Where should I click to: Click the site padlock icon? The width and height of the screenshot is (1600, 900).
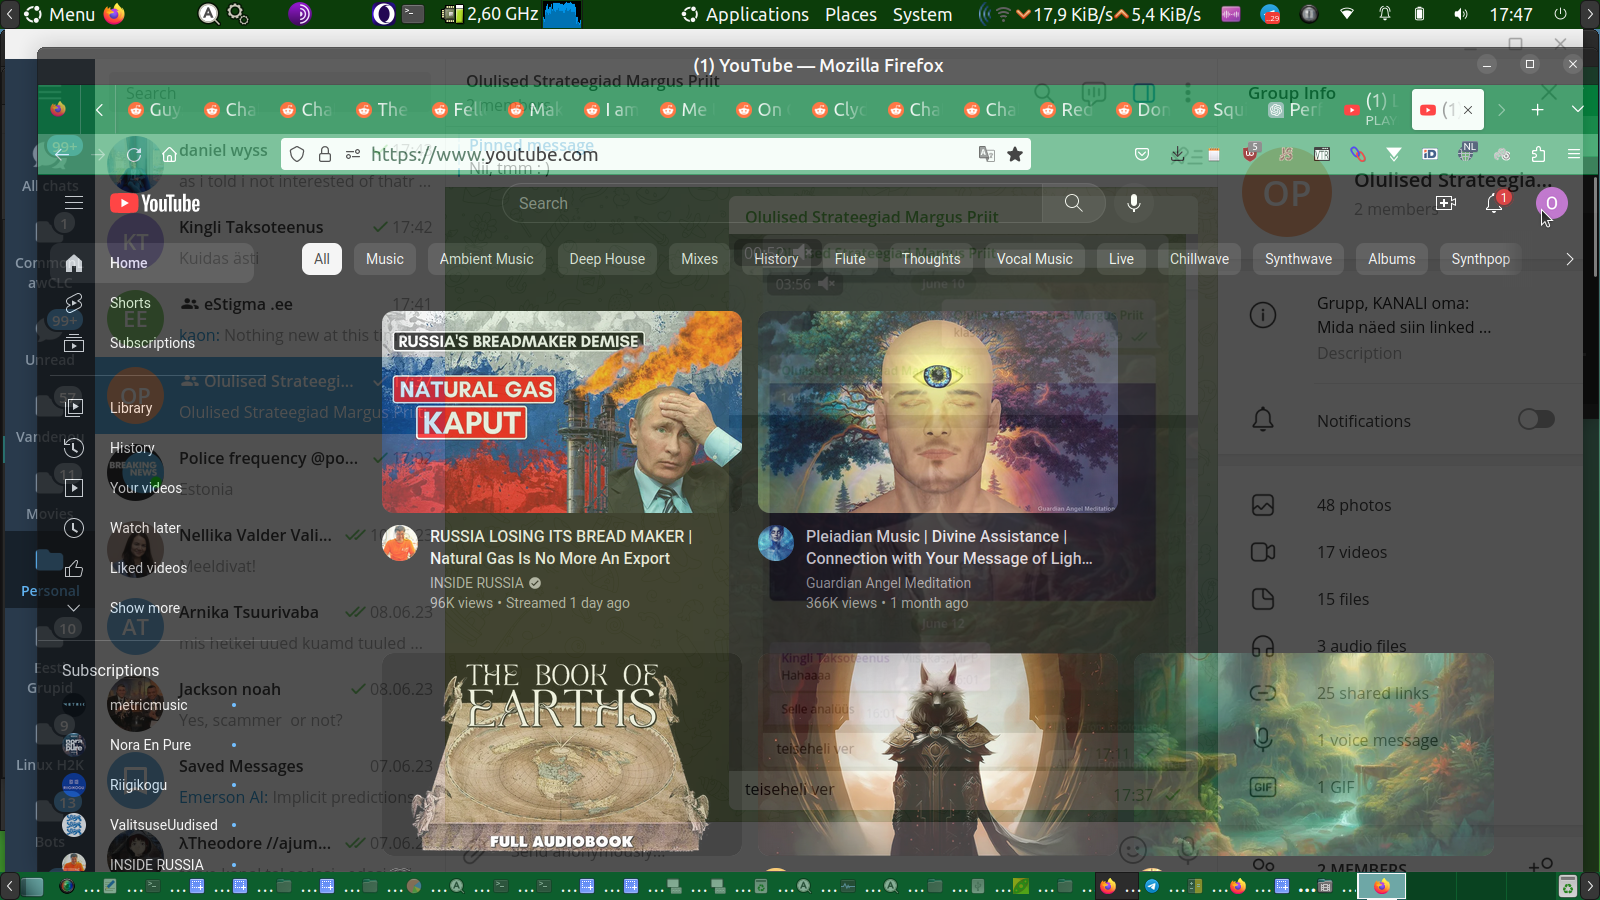click(x=325, y=154)
